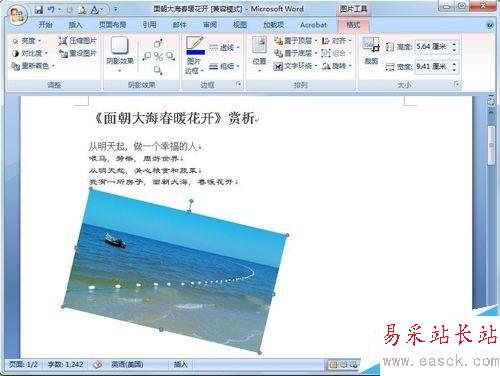Open Customize Quick Access Toolbar arrow
Image resolution: width=500 pixels, height=376 pixels.
pos(115,10)
